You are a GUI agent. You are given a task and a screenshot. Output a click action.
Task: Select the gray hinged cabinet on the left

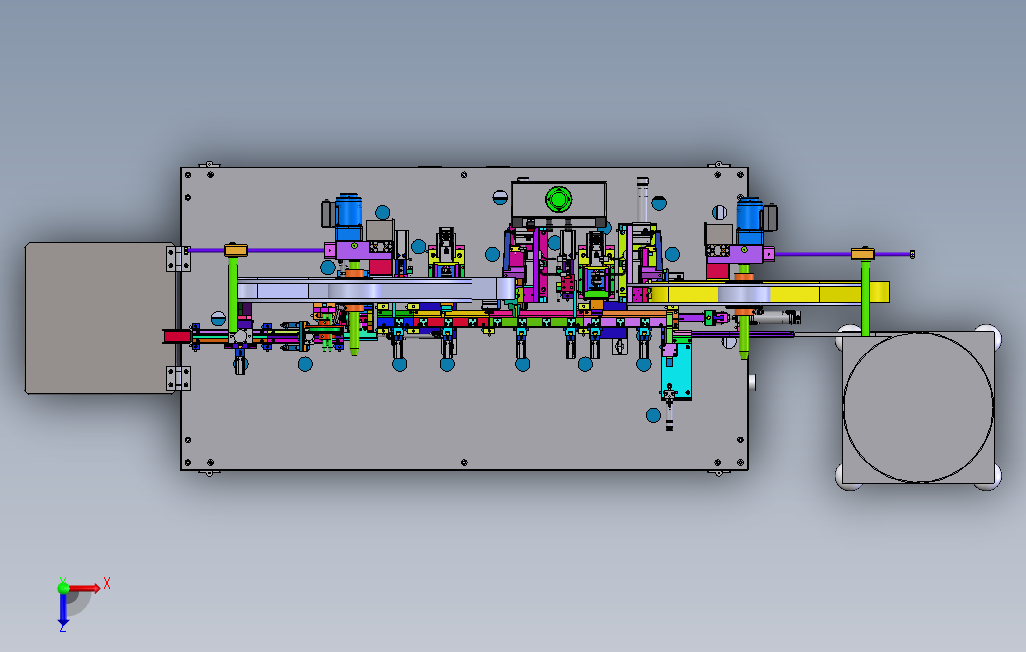[x=99, y=318]
